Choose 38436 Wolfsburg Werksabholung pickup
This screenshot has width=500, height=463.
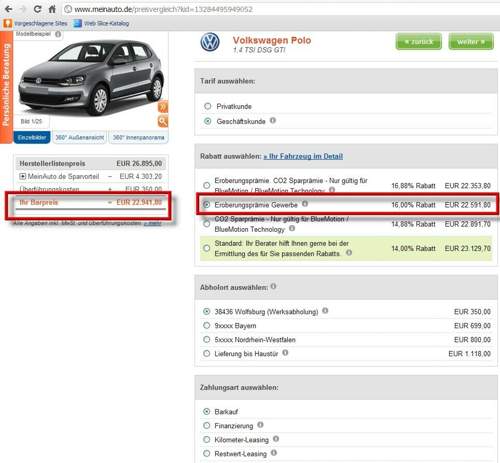207,312
